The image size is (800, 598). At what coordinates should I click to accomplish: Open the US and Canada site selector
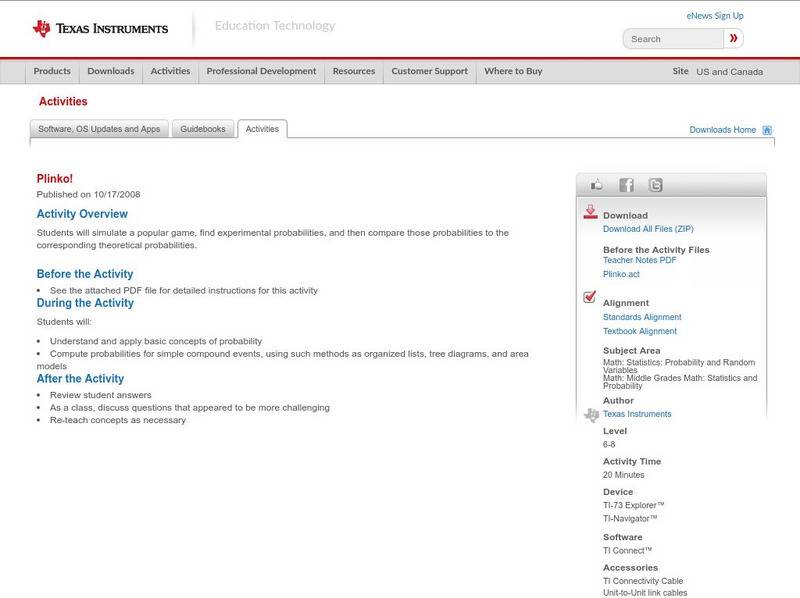click(729, 72)
